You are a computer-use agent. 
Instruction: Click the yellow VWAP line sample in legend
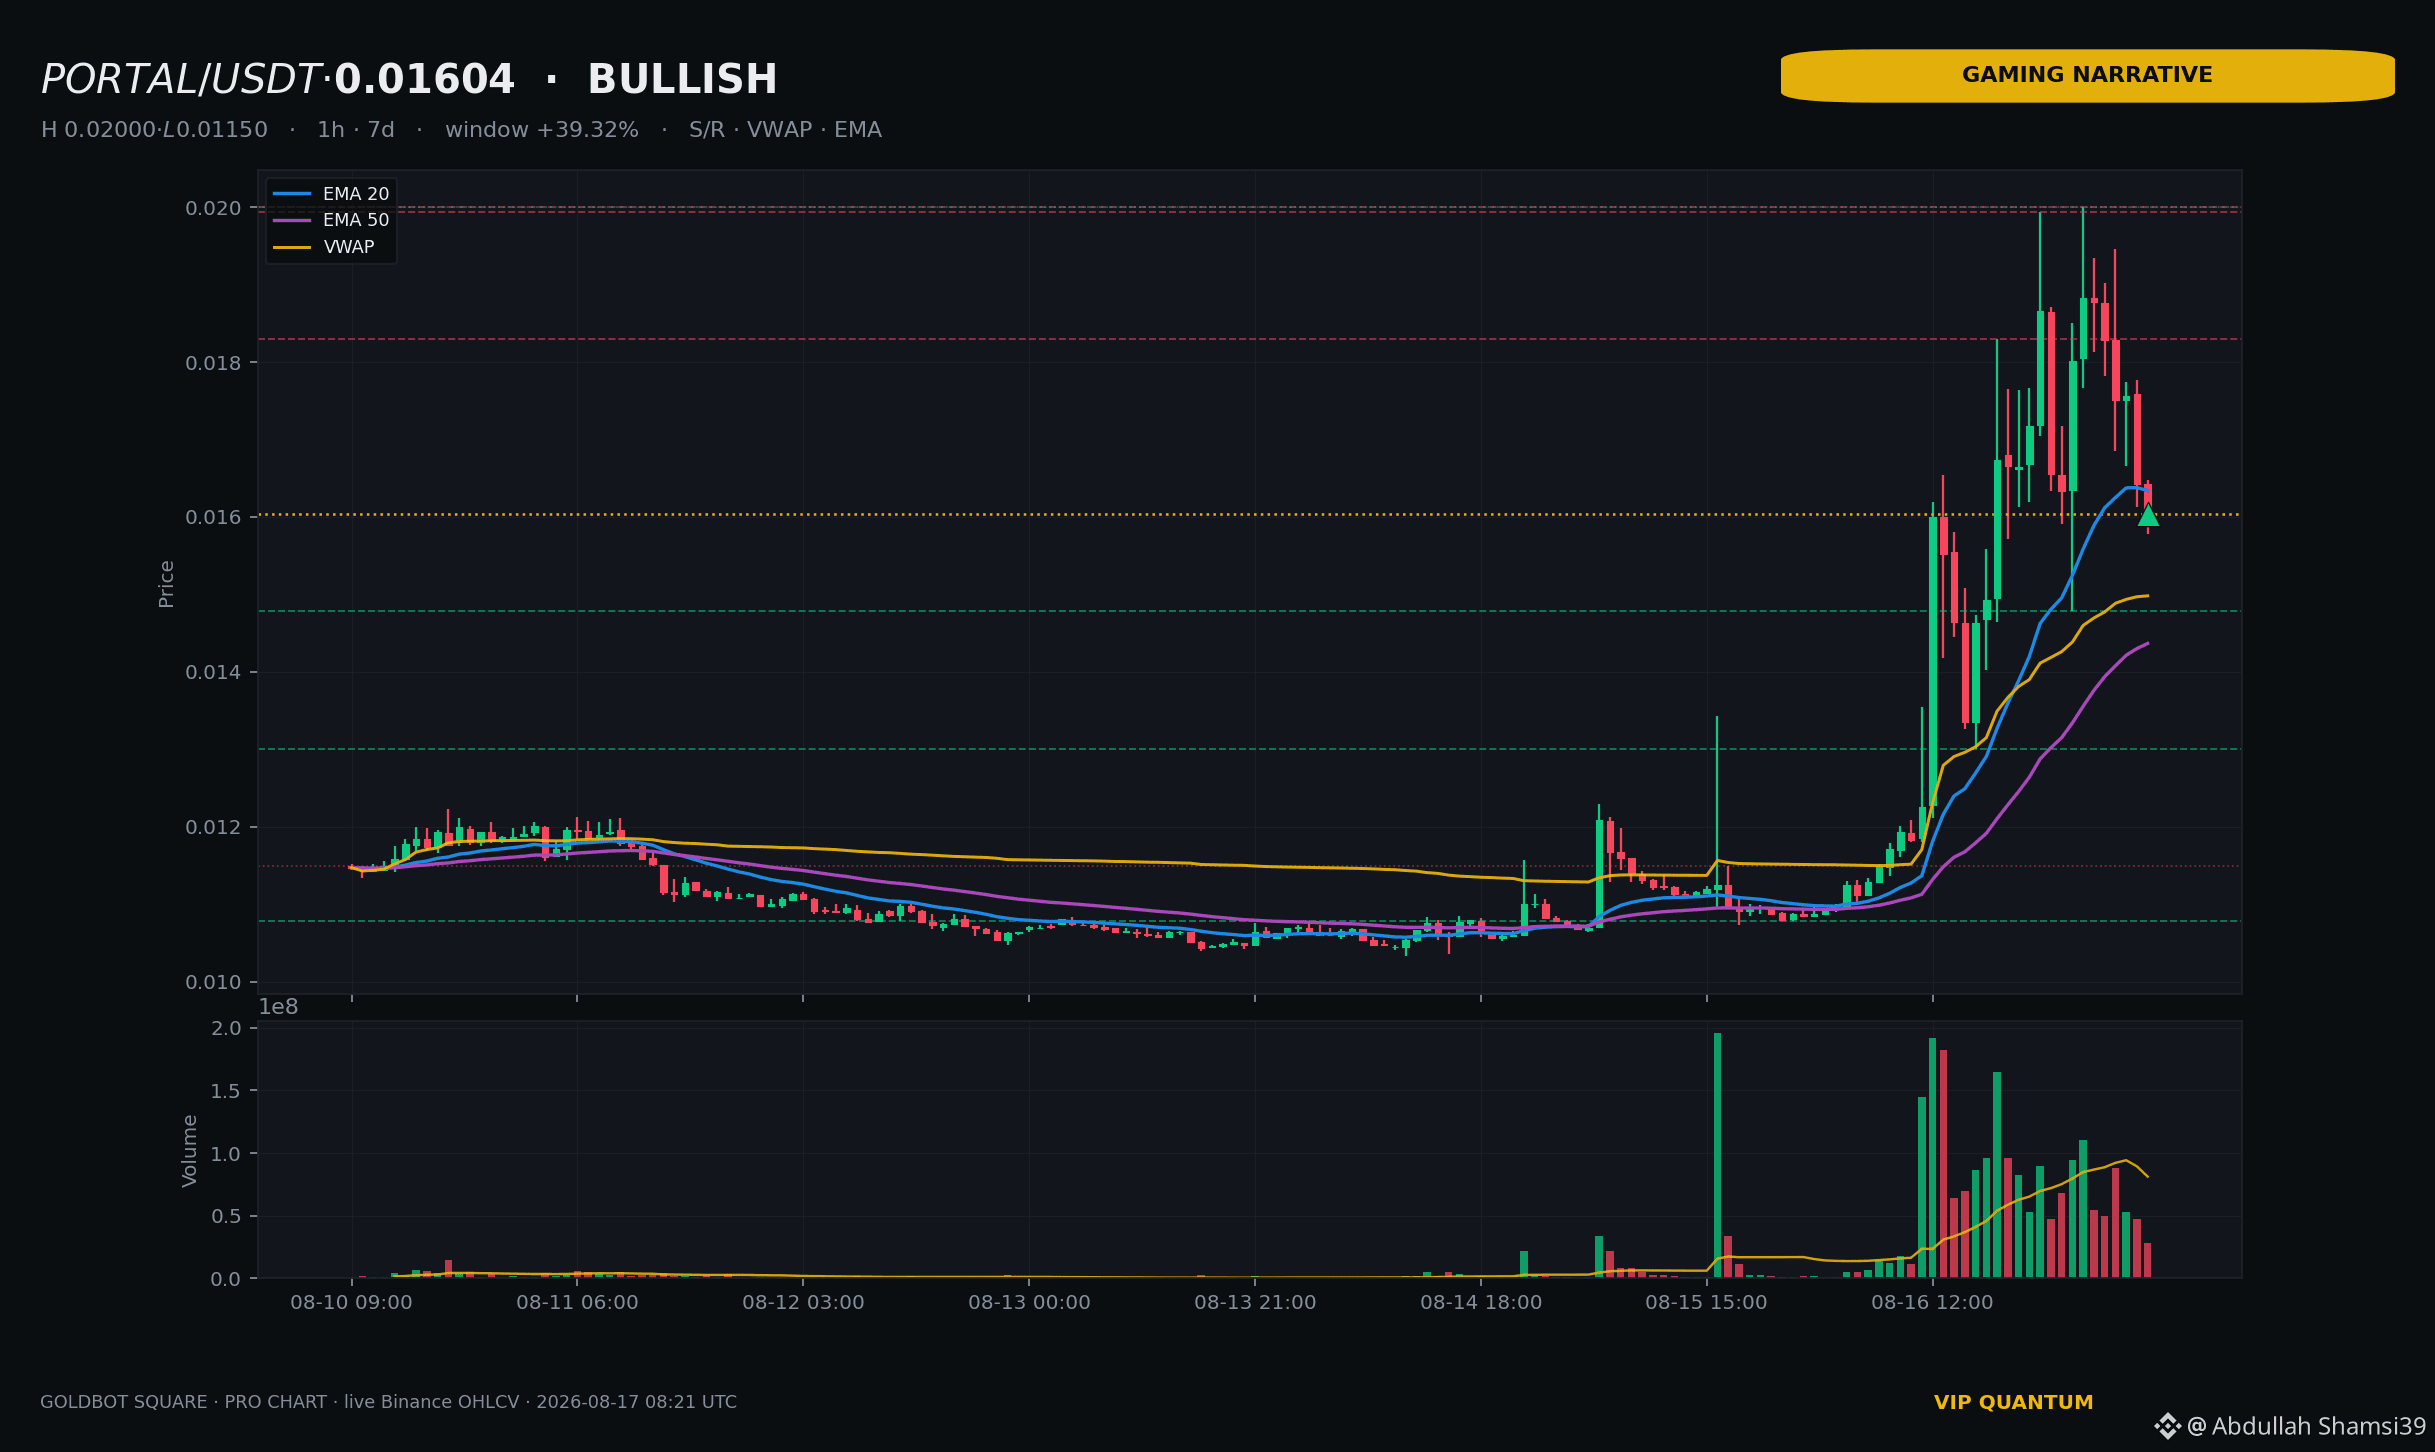(x=292, y=247)
